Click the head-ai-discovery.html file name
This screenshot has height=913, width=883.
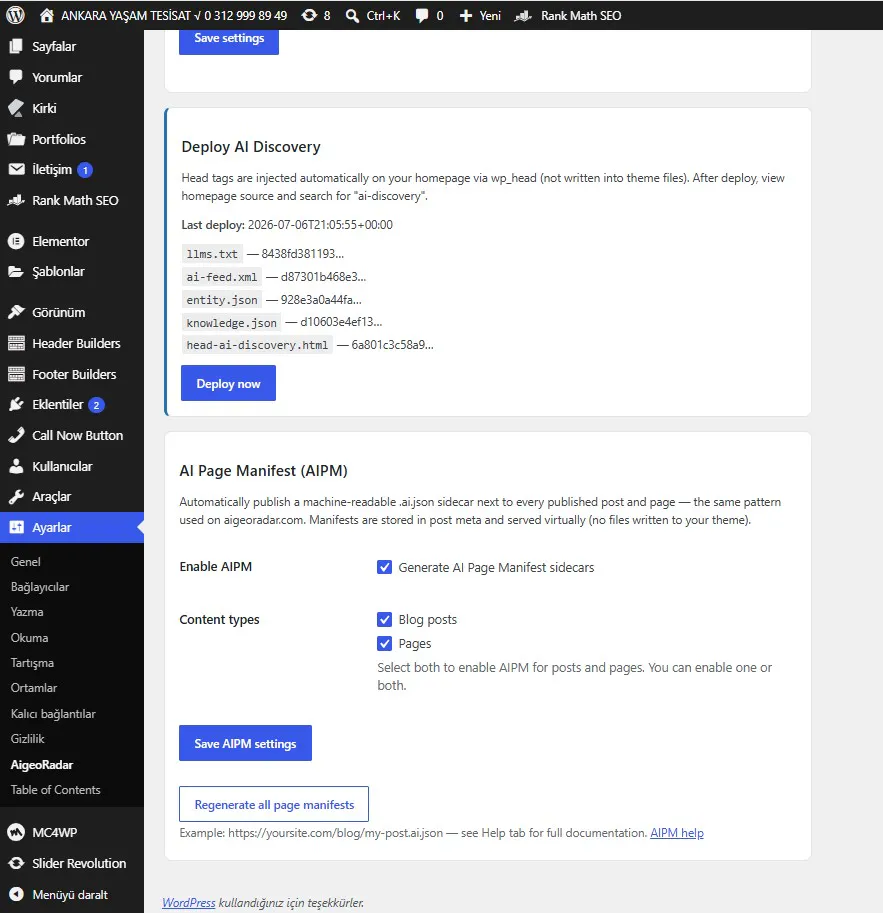[x=257, y=345]
